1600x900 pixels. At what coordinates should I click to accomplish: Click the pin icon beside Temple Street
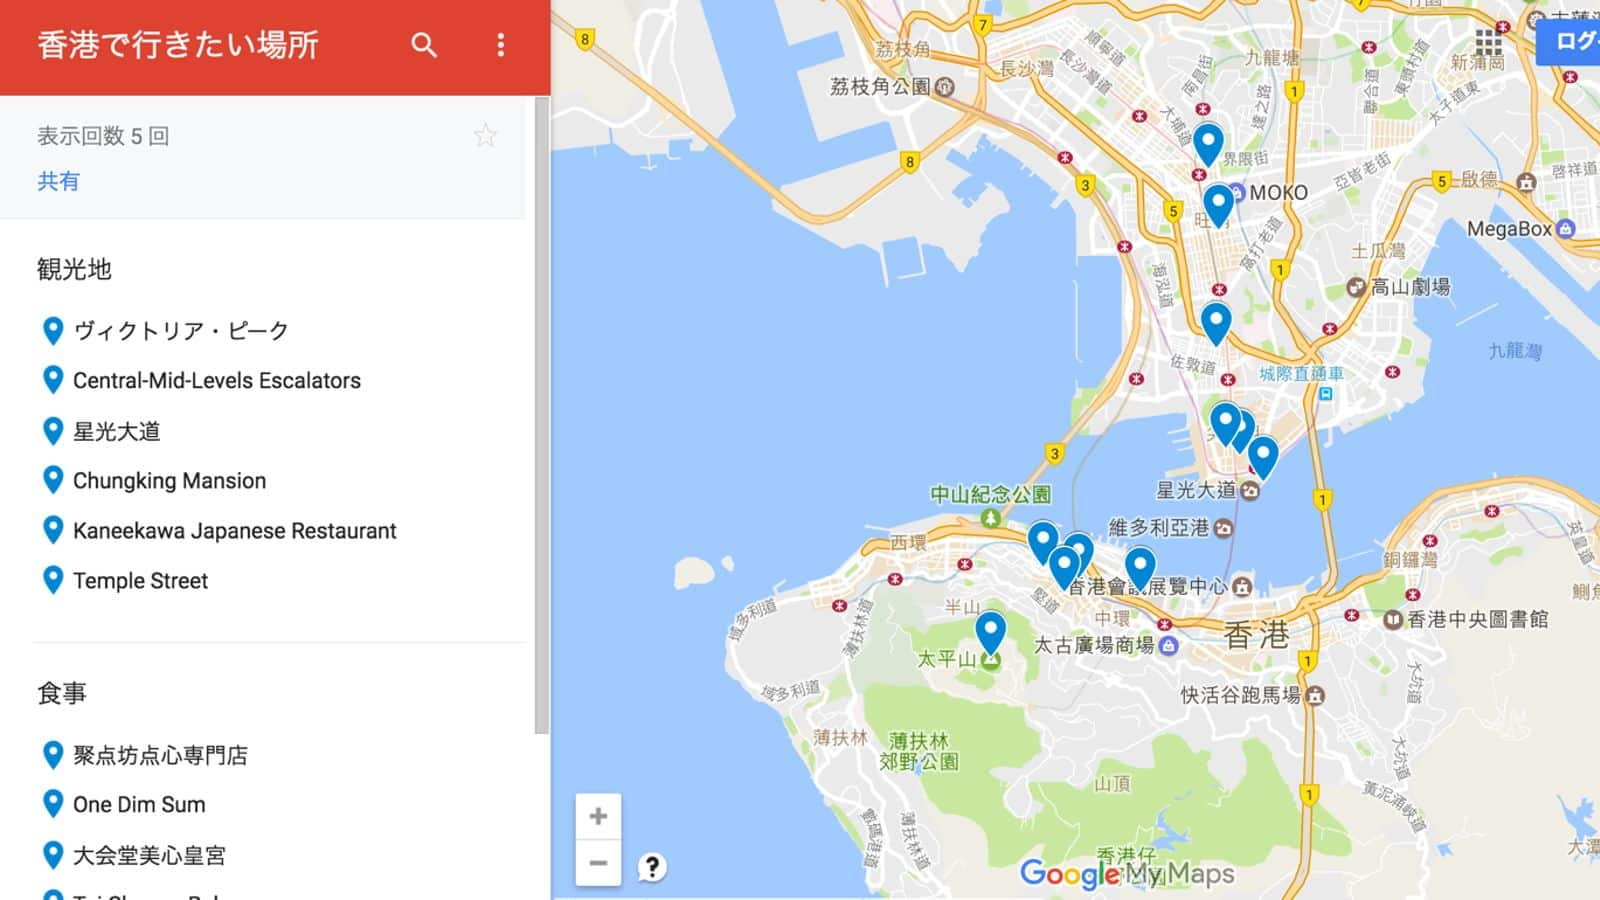[53, 580]
